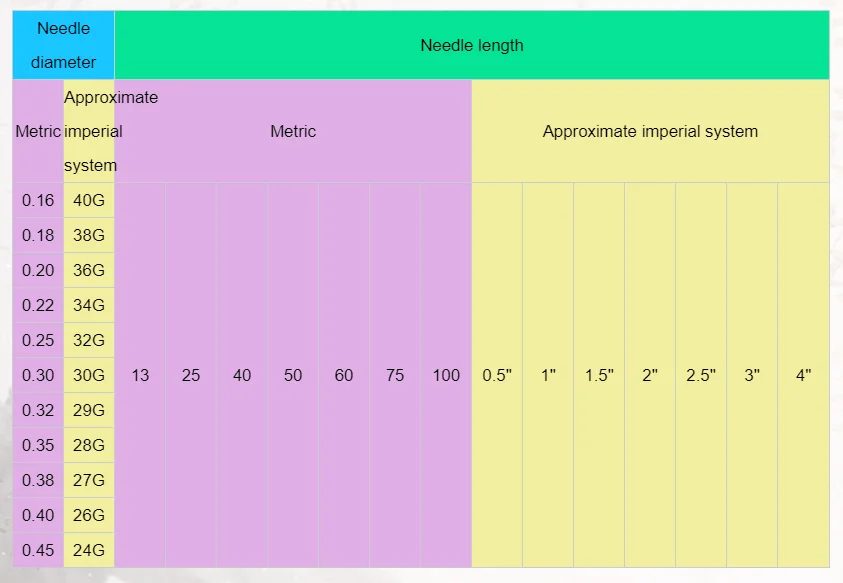Select the 29G gauge cell

[89, 410]
